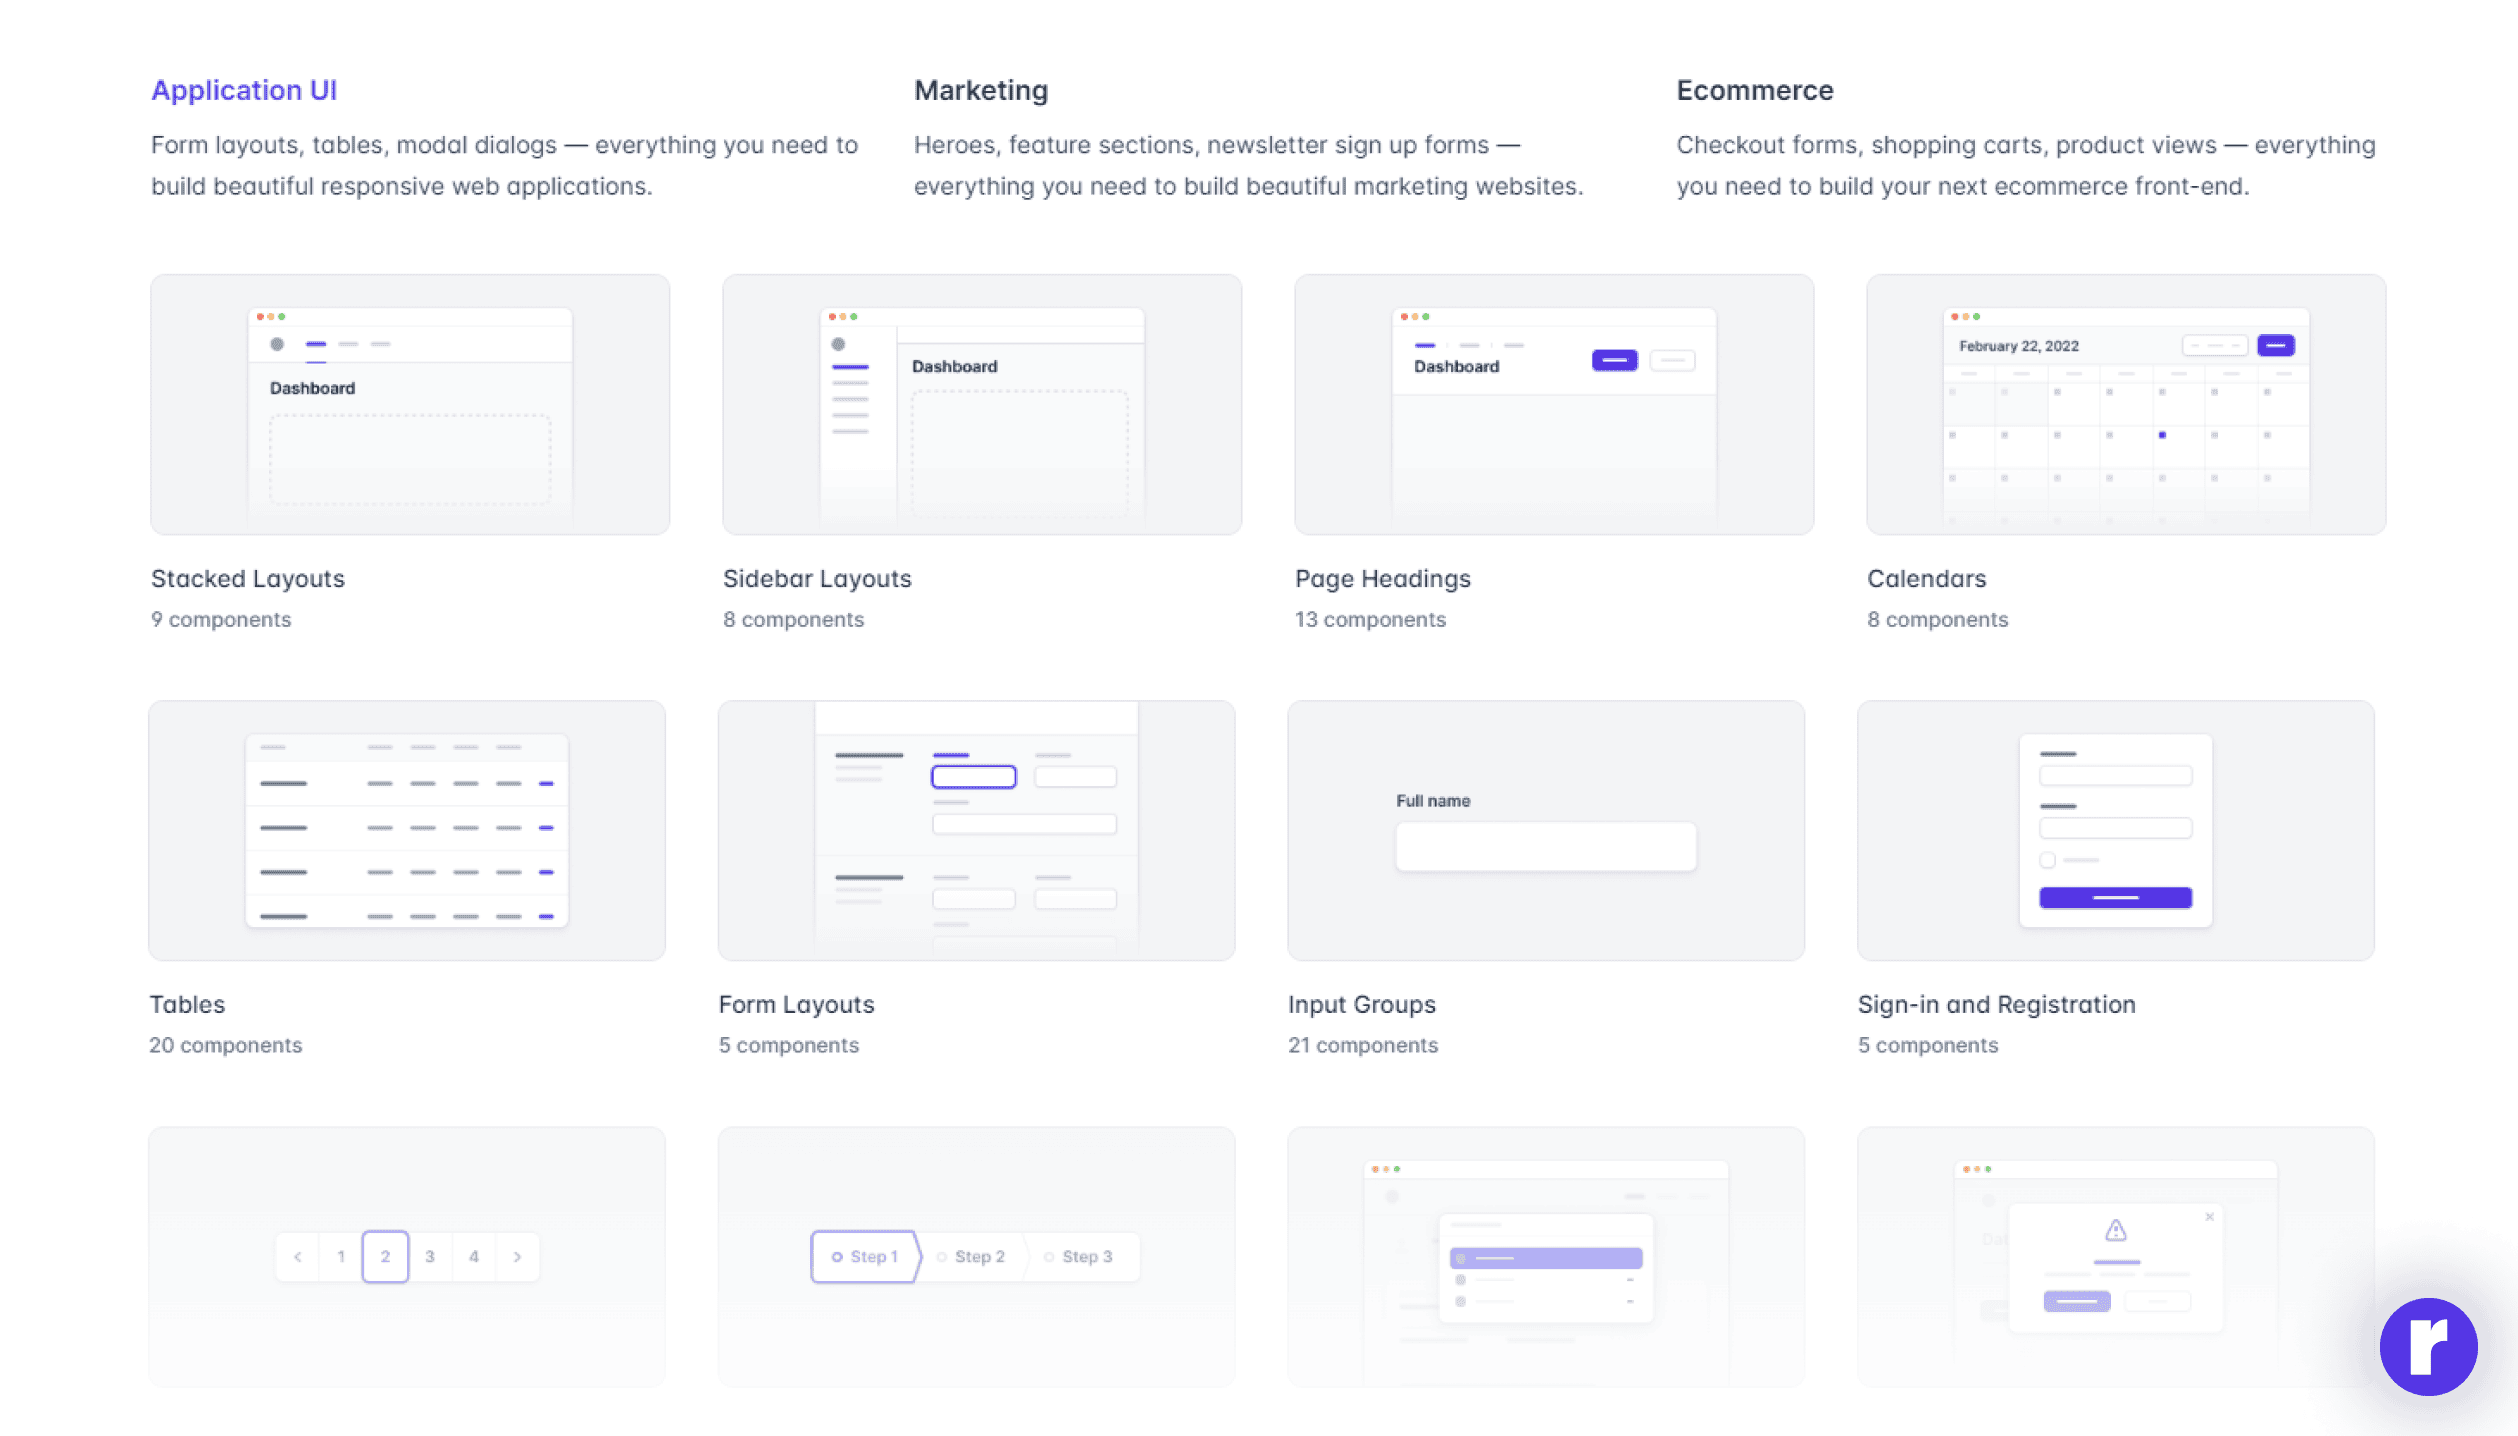
Task: Click the 21 components text
Action: pyautogui.click(x=1363, y=1045)
